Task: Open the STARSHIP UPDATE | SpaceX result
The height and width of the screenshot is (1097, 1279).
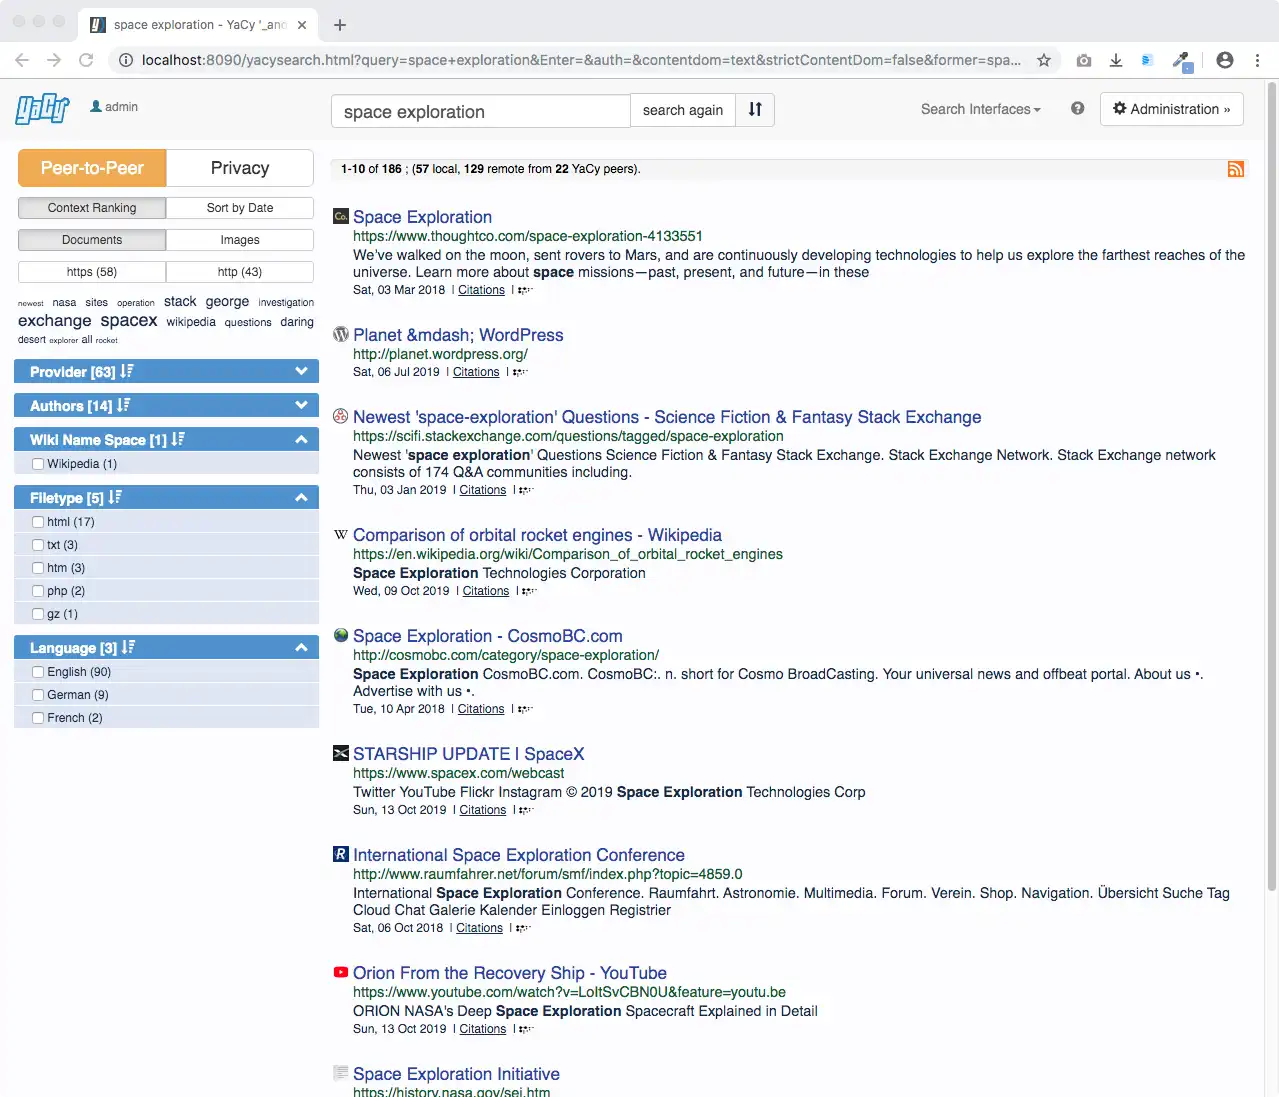Action: [x=468, y=754]
